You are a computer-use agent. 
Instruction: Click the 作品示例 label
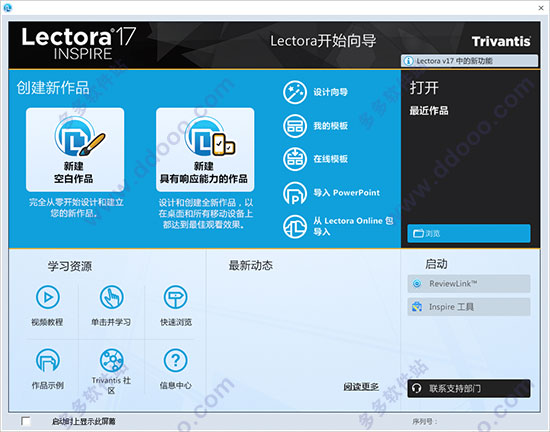point(48,386)
